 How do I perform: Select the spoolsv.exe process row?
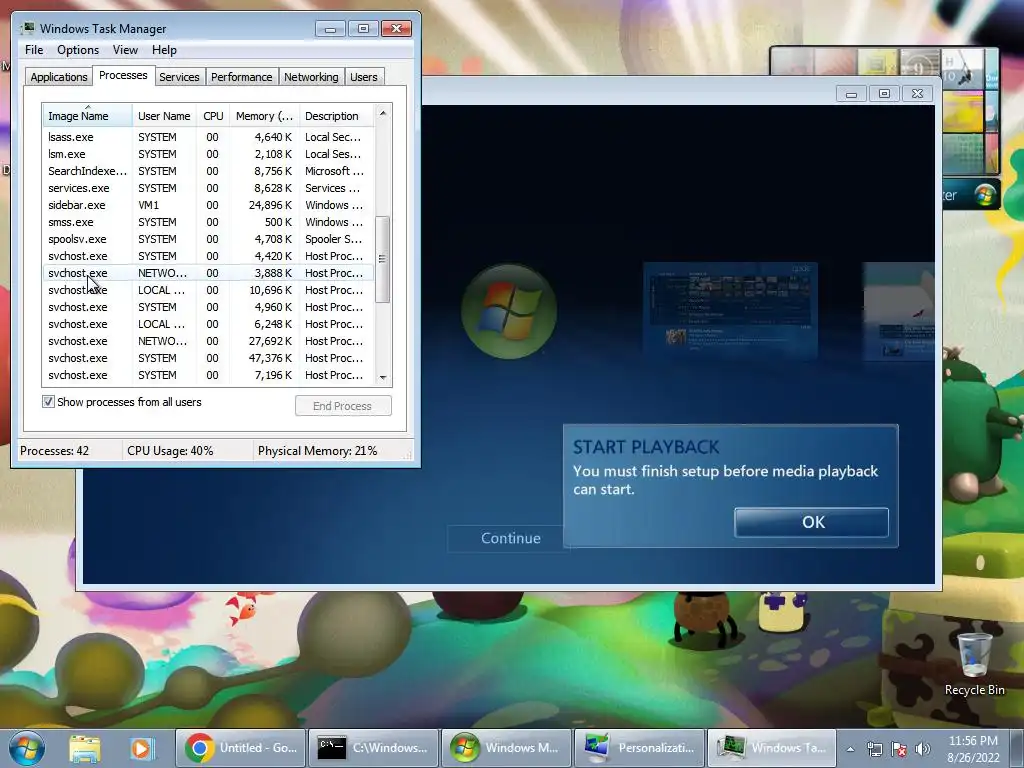(208, 239)
